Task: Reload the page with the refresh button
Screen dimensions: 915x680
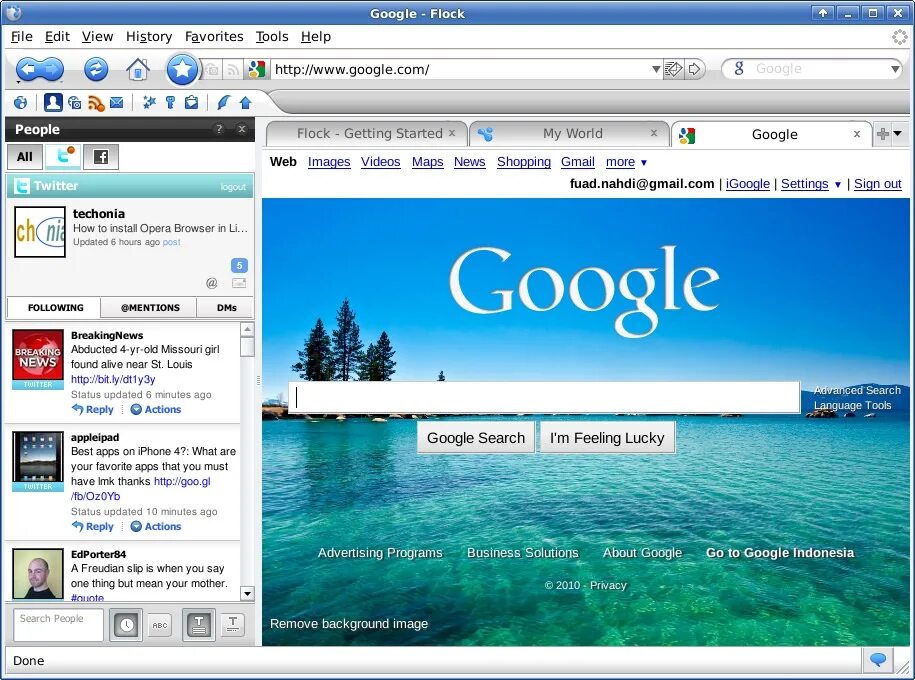Action: coord(96,69)
